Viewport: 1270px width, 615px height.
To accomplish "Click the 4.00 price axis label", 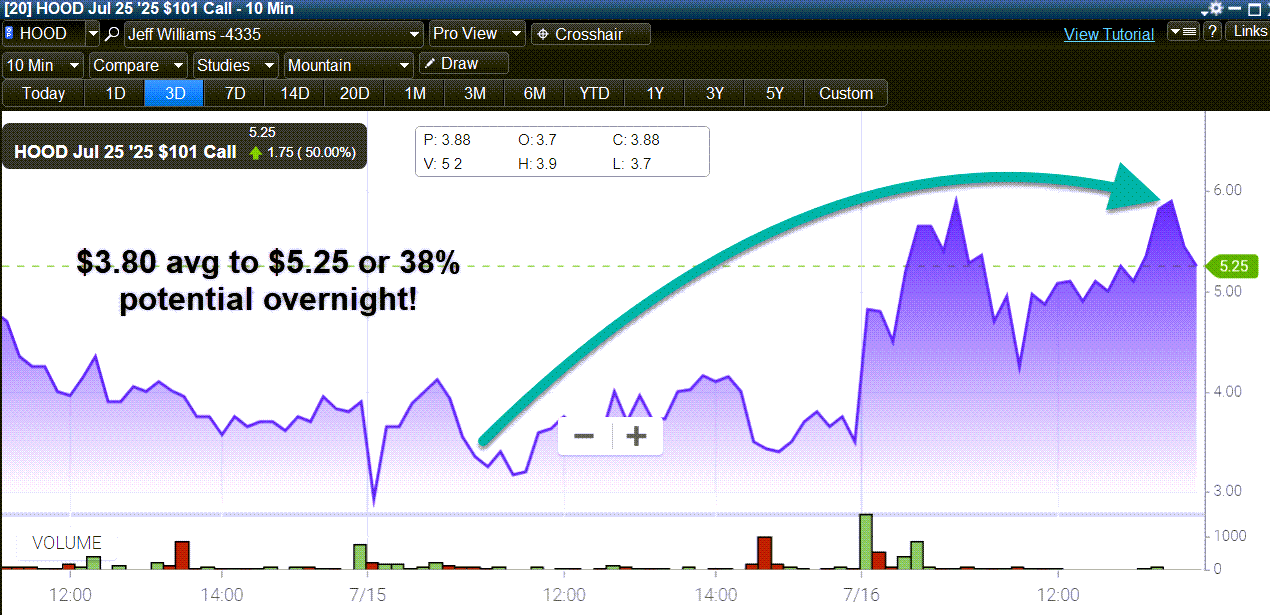I will [x=1228, y=391].
